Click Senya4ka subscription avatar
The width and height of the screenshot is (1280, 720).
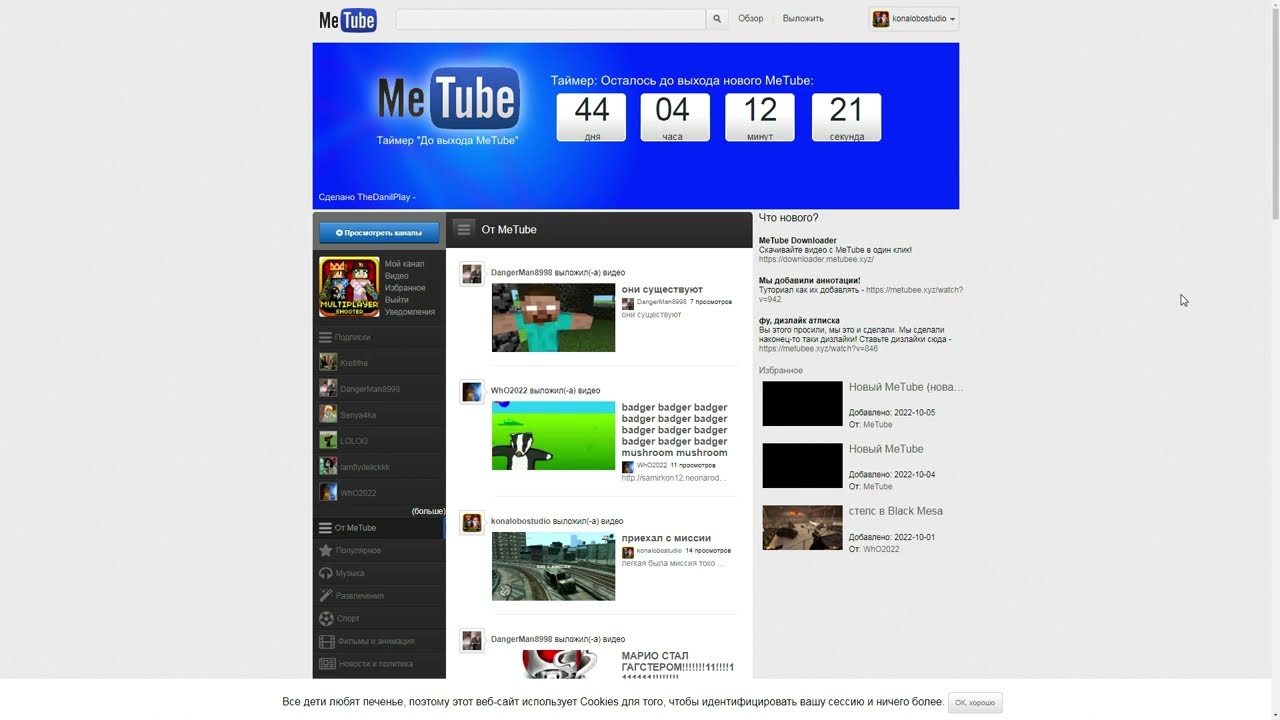pyautogui.click(x=328, y=414)
